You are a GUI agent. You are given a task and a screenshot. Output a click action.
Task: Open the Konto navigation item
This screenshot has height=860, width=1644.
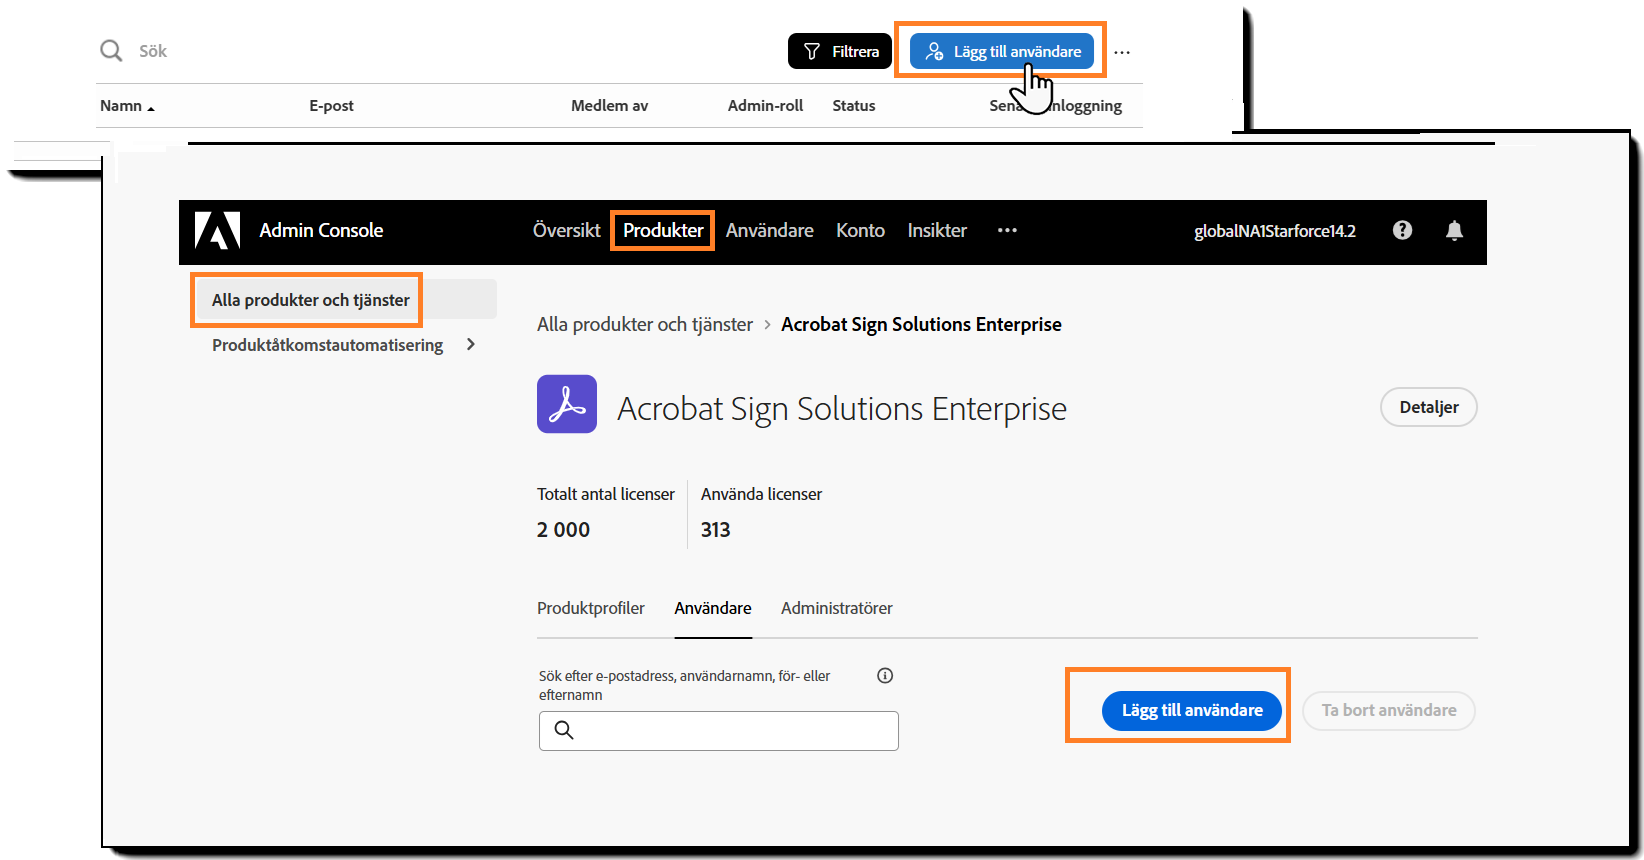pyautogui.click(x=860, y=230)
